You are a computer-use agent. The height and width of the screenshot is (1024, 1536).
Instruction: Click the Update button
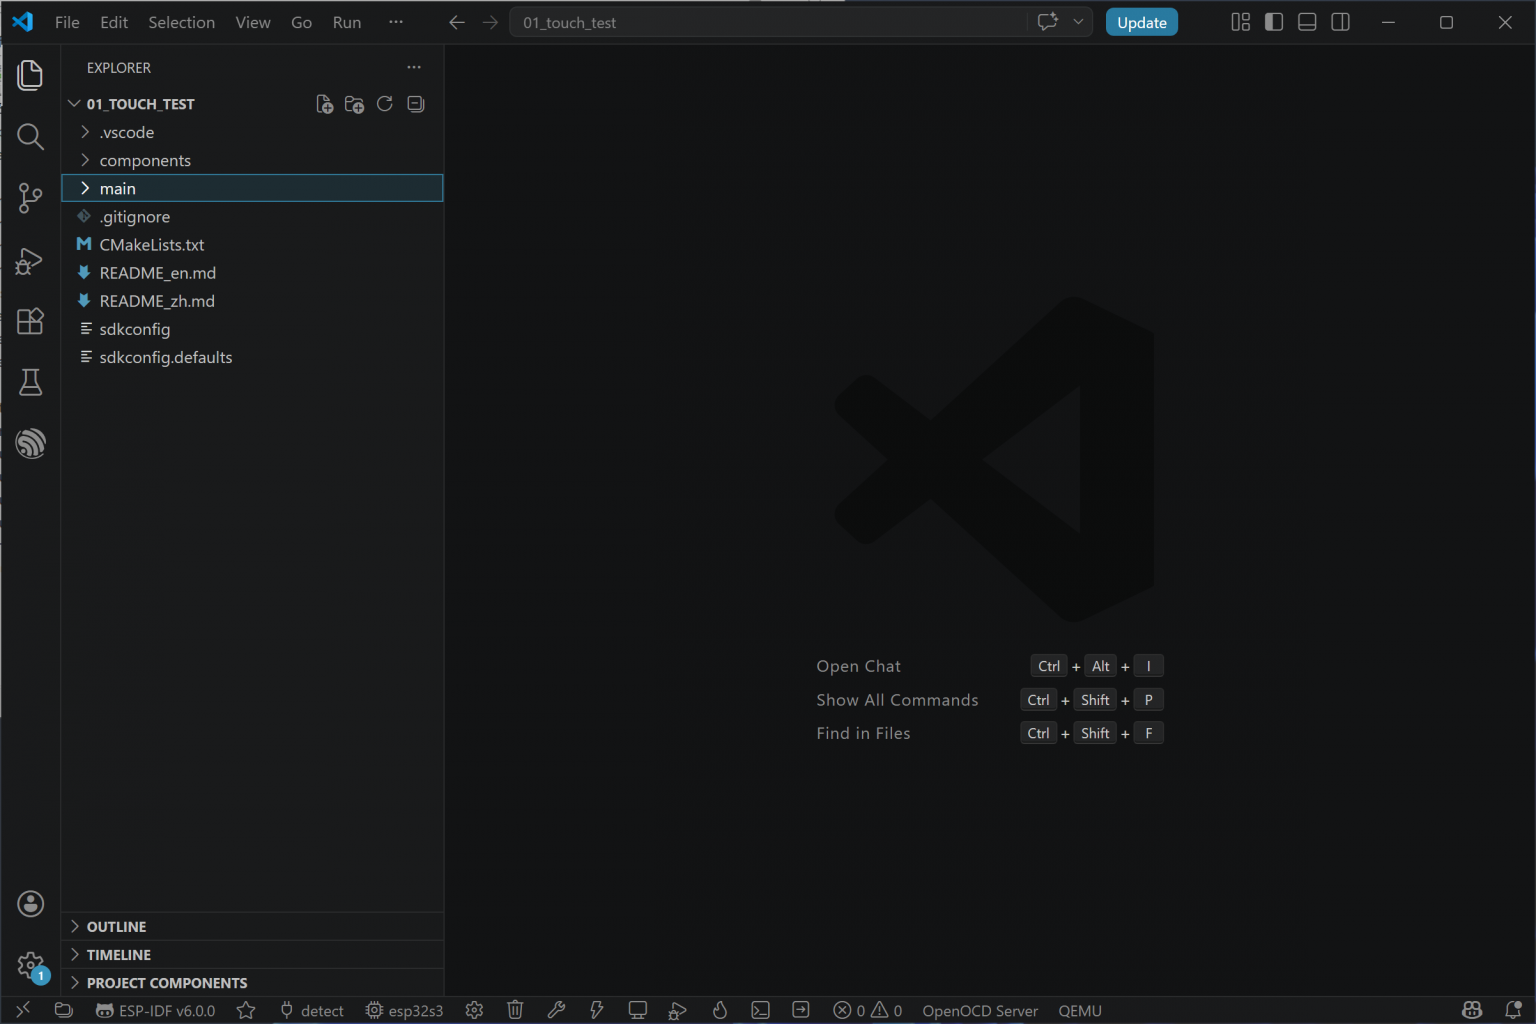(1141, 22)
